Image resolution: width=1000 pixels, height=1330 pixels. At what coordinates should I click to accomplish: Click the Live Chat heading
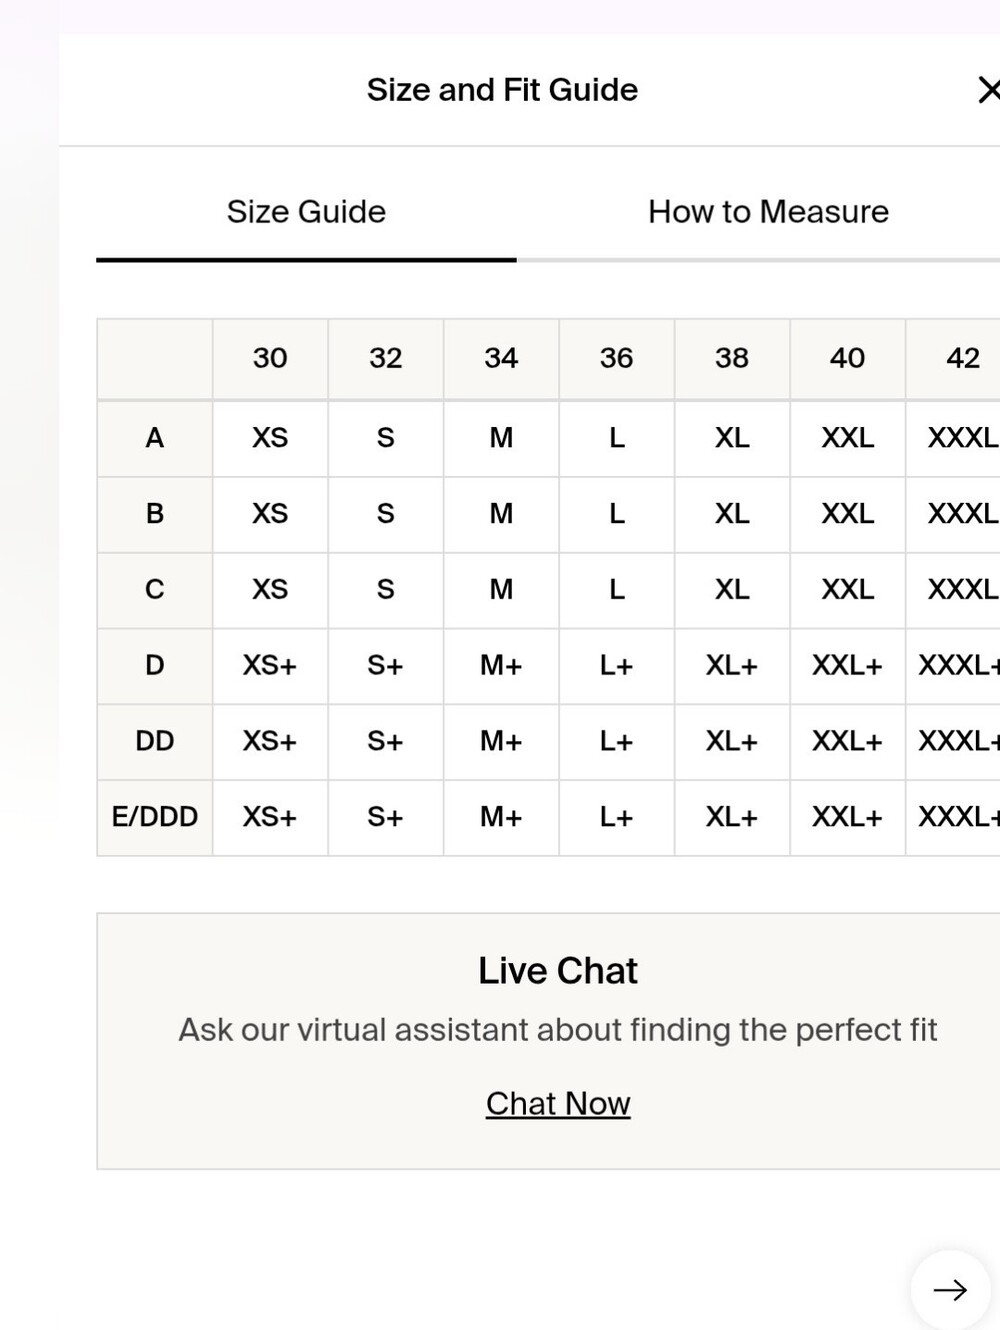tap(558, 971)
